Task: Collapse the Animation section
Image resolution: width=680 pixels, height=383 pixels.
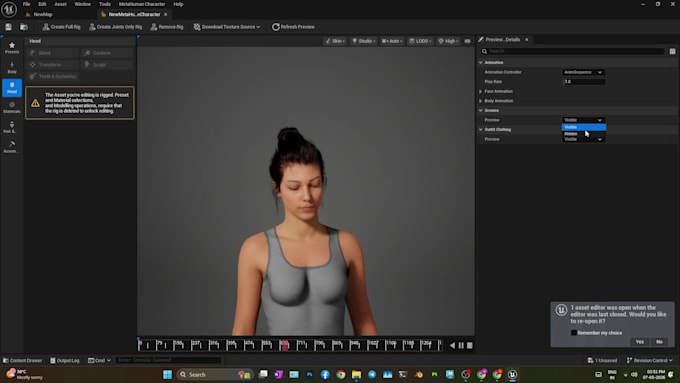Action: coord(481,62)
